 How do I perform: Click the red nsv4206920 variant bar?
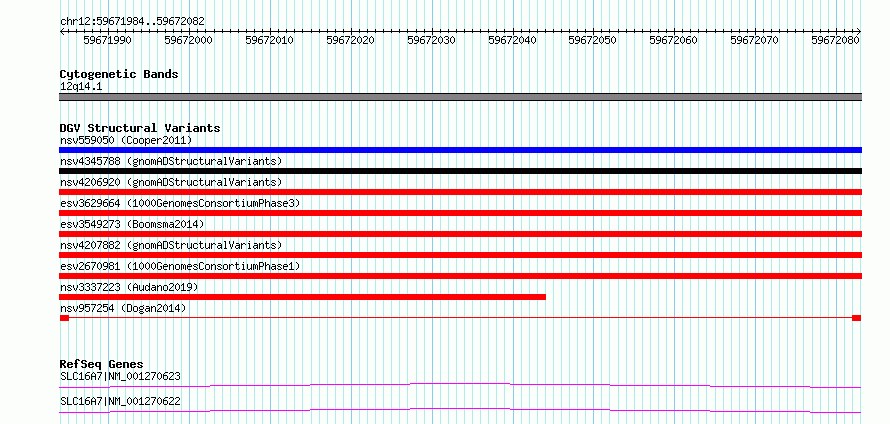[460, 192]
